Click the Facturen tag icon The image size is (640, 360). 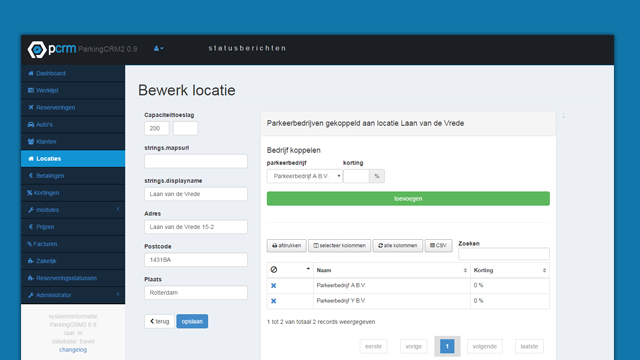[x=29, y=244]
